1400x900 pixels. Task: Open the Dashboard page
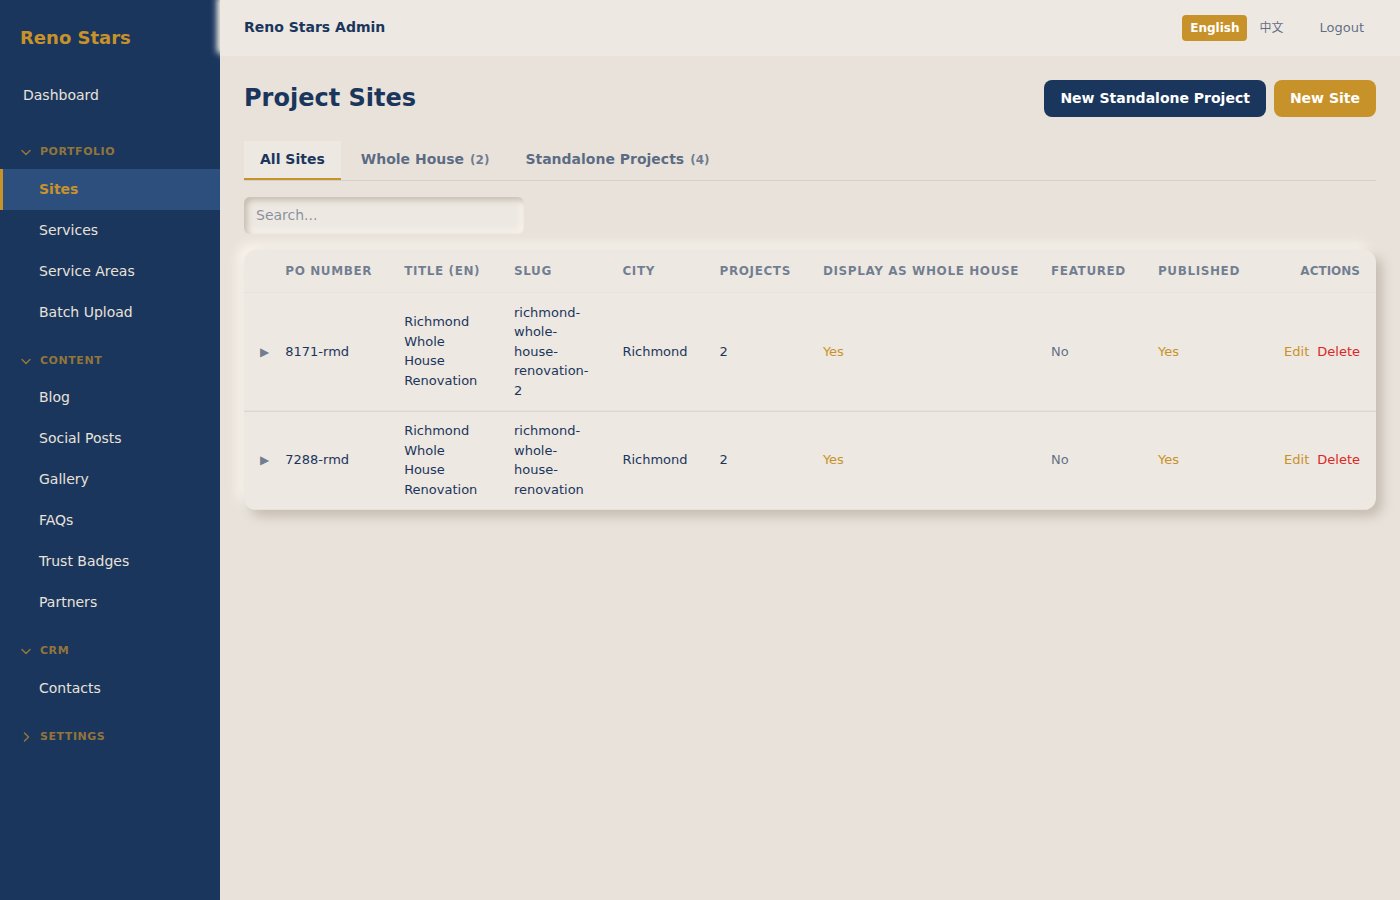(61, 95)
